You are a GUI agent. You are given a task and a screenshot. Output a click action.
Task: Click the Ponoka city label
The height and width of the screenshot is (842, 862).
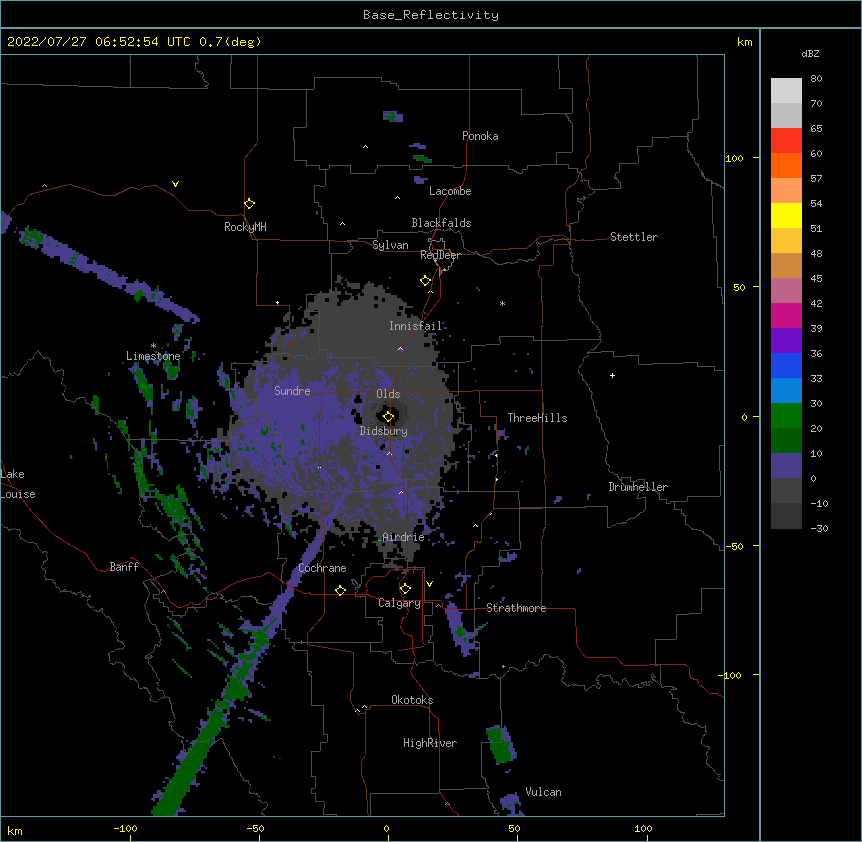coord(480,136)
